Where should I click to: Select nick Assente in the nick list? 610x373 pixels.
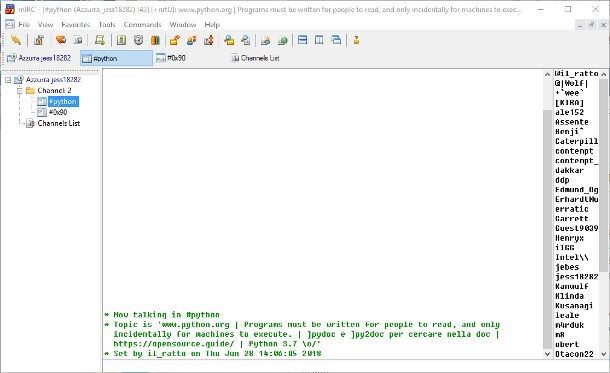click(x=571, y=122)
